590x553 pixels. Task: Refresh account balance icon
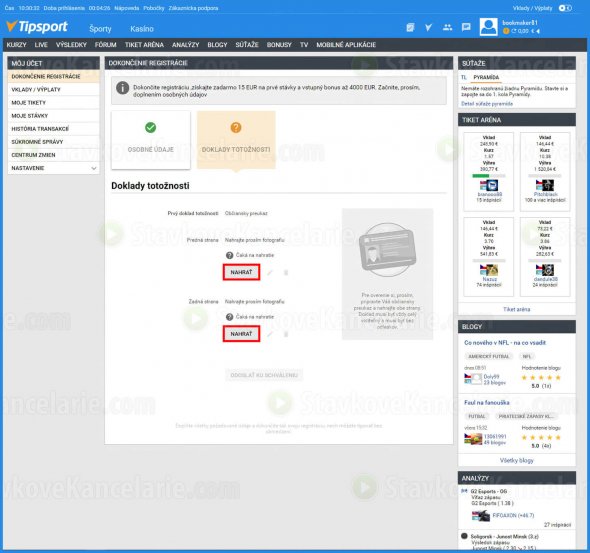(514, 31)
